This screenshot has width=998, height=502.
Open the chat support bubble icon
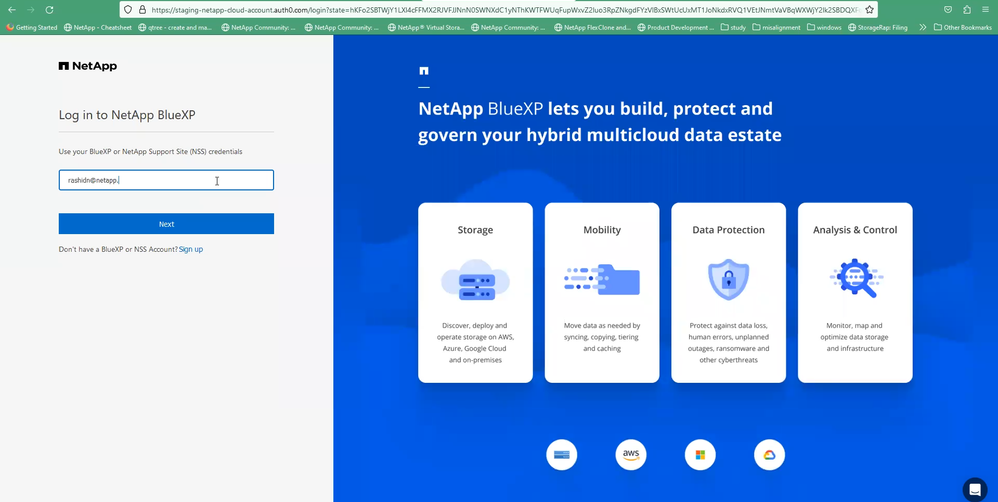[974, 489]
